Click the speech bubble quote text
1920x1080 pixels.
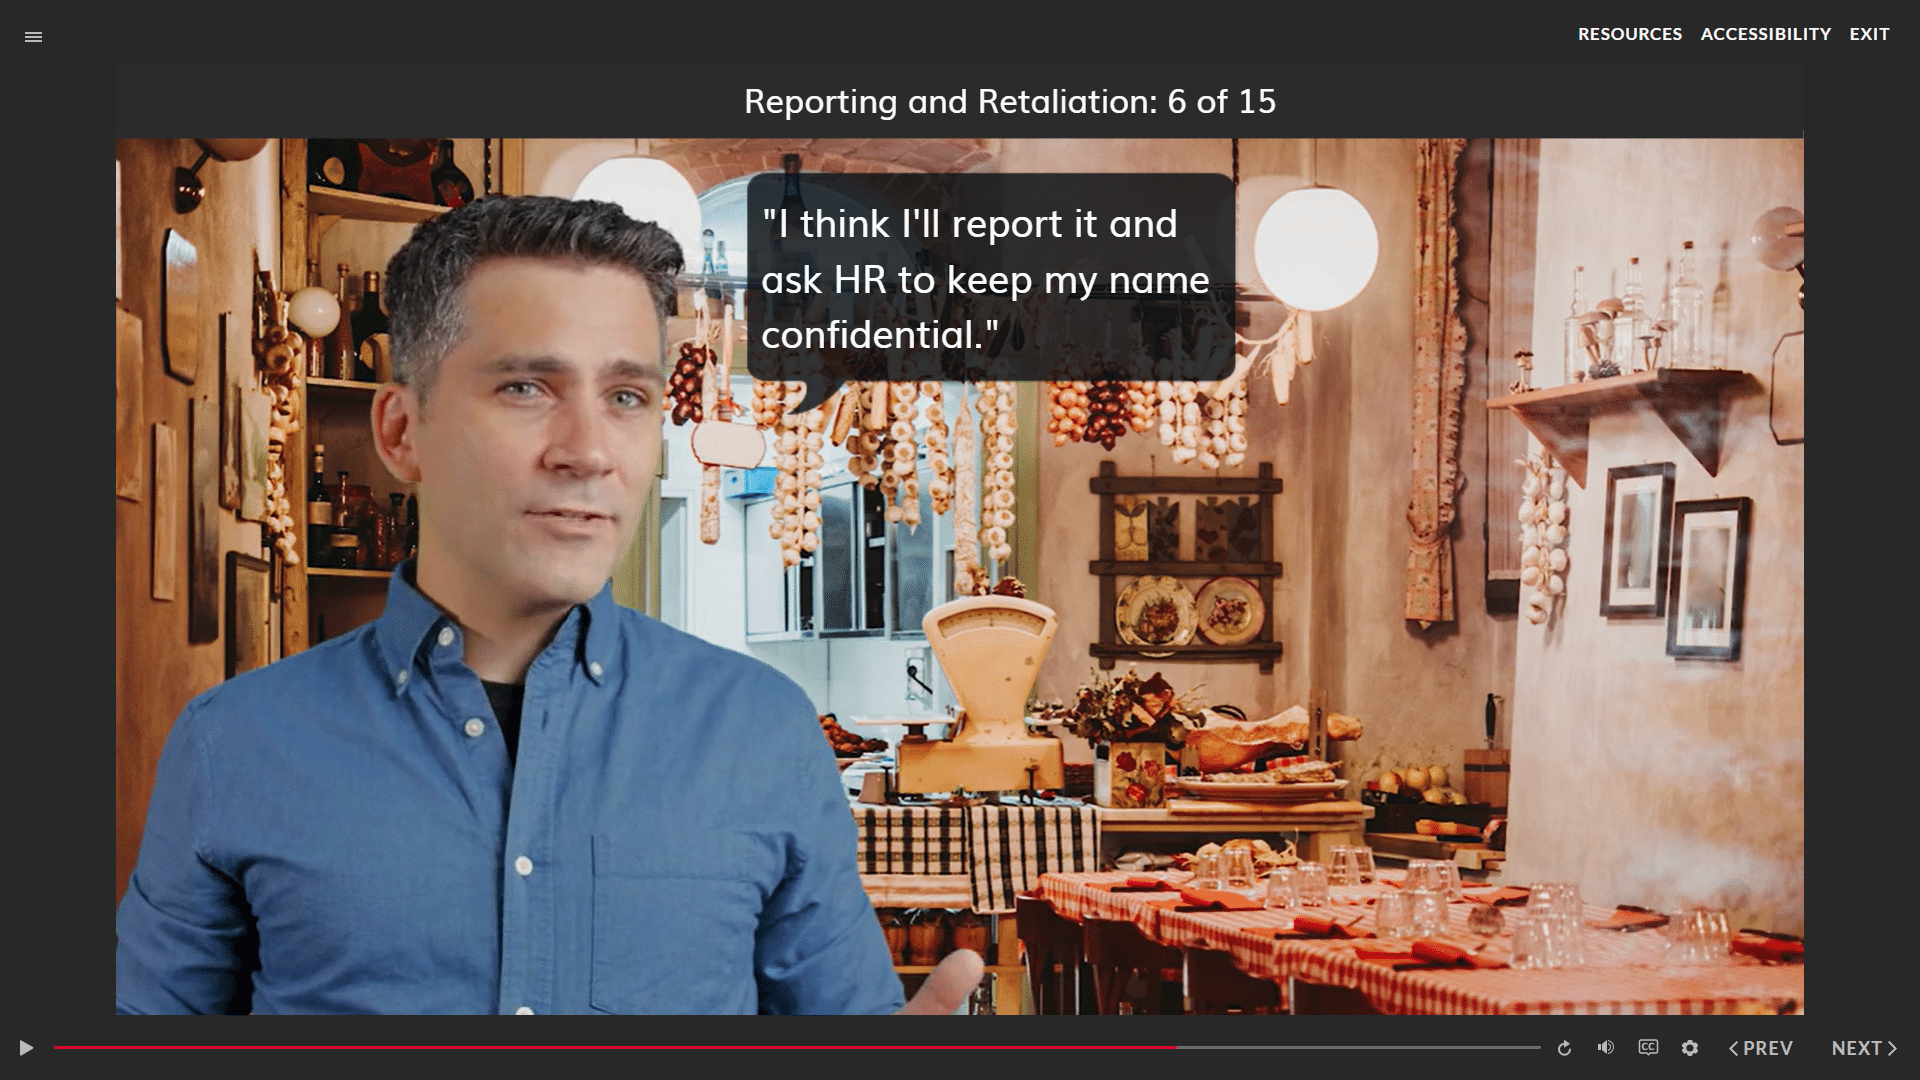point(985,279)
